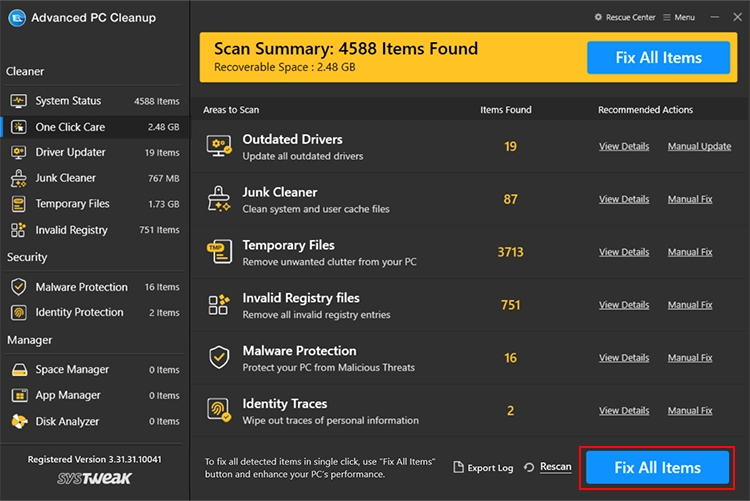The image size is (750, 501).
Task: Click Manual Fix for Junk Cleaner
Action: [x=690, y=199]
